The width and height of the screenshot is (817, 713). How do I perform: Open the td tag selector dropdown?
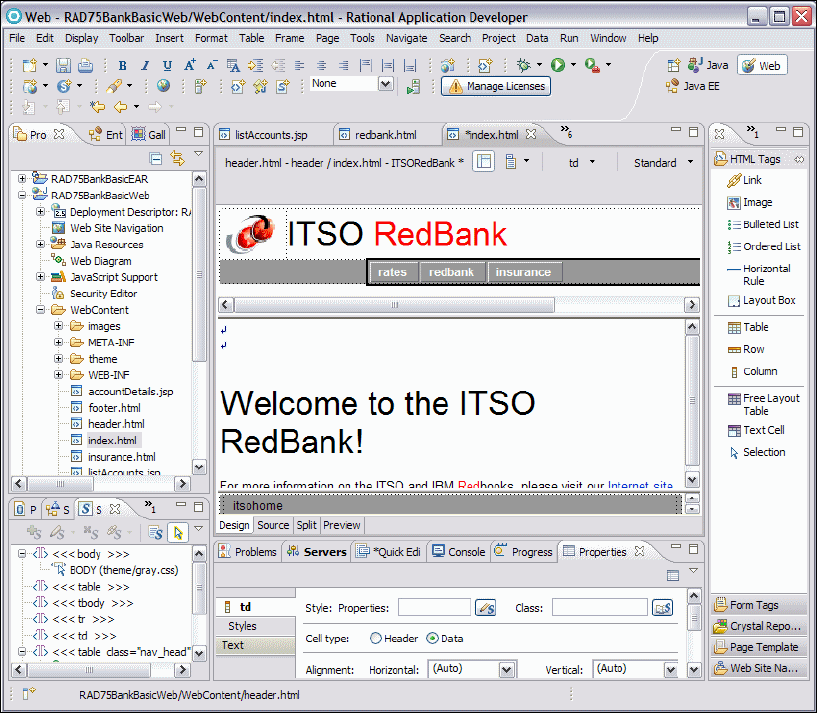tap(592, 162)
